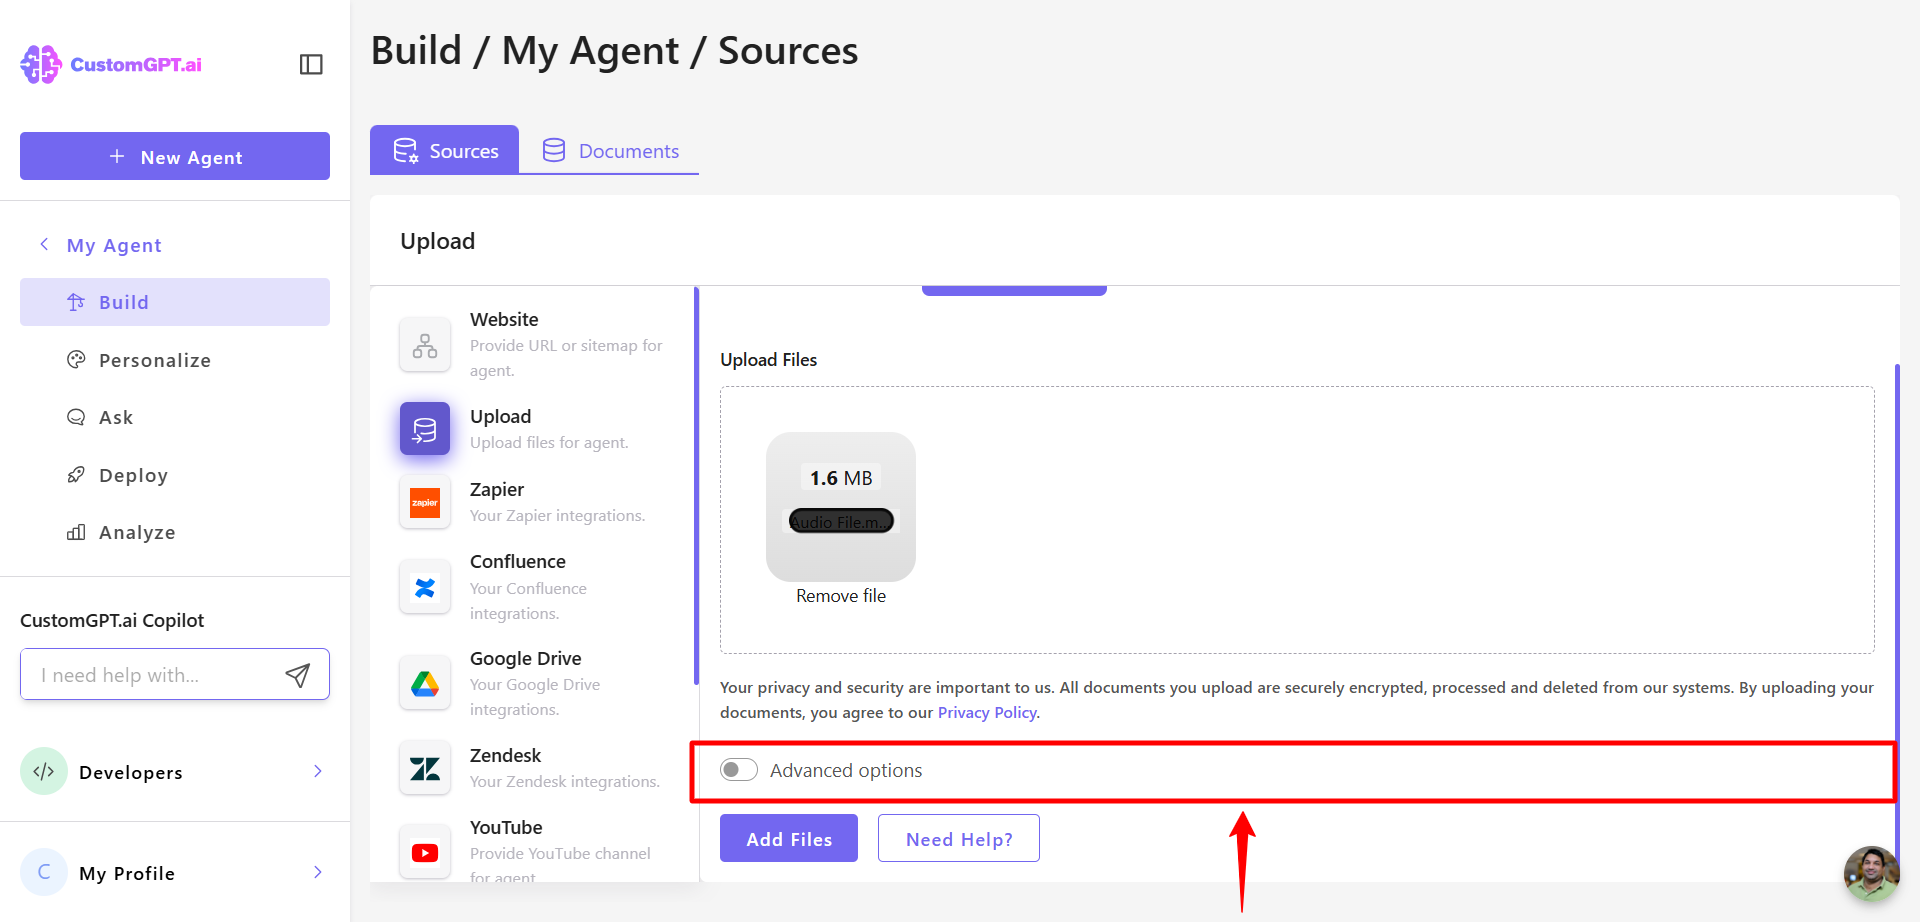Select the Upload source icon
1920x922 pixels.
pyautogui.click(x=425, y=429)
